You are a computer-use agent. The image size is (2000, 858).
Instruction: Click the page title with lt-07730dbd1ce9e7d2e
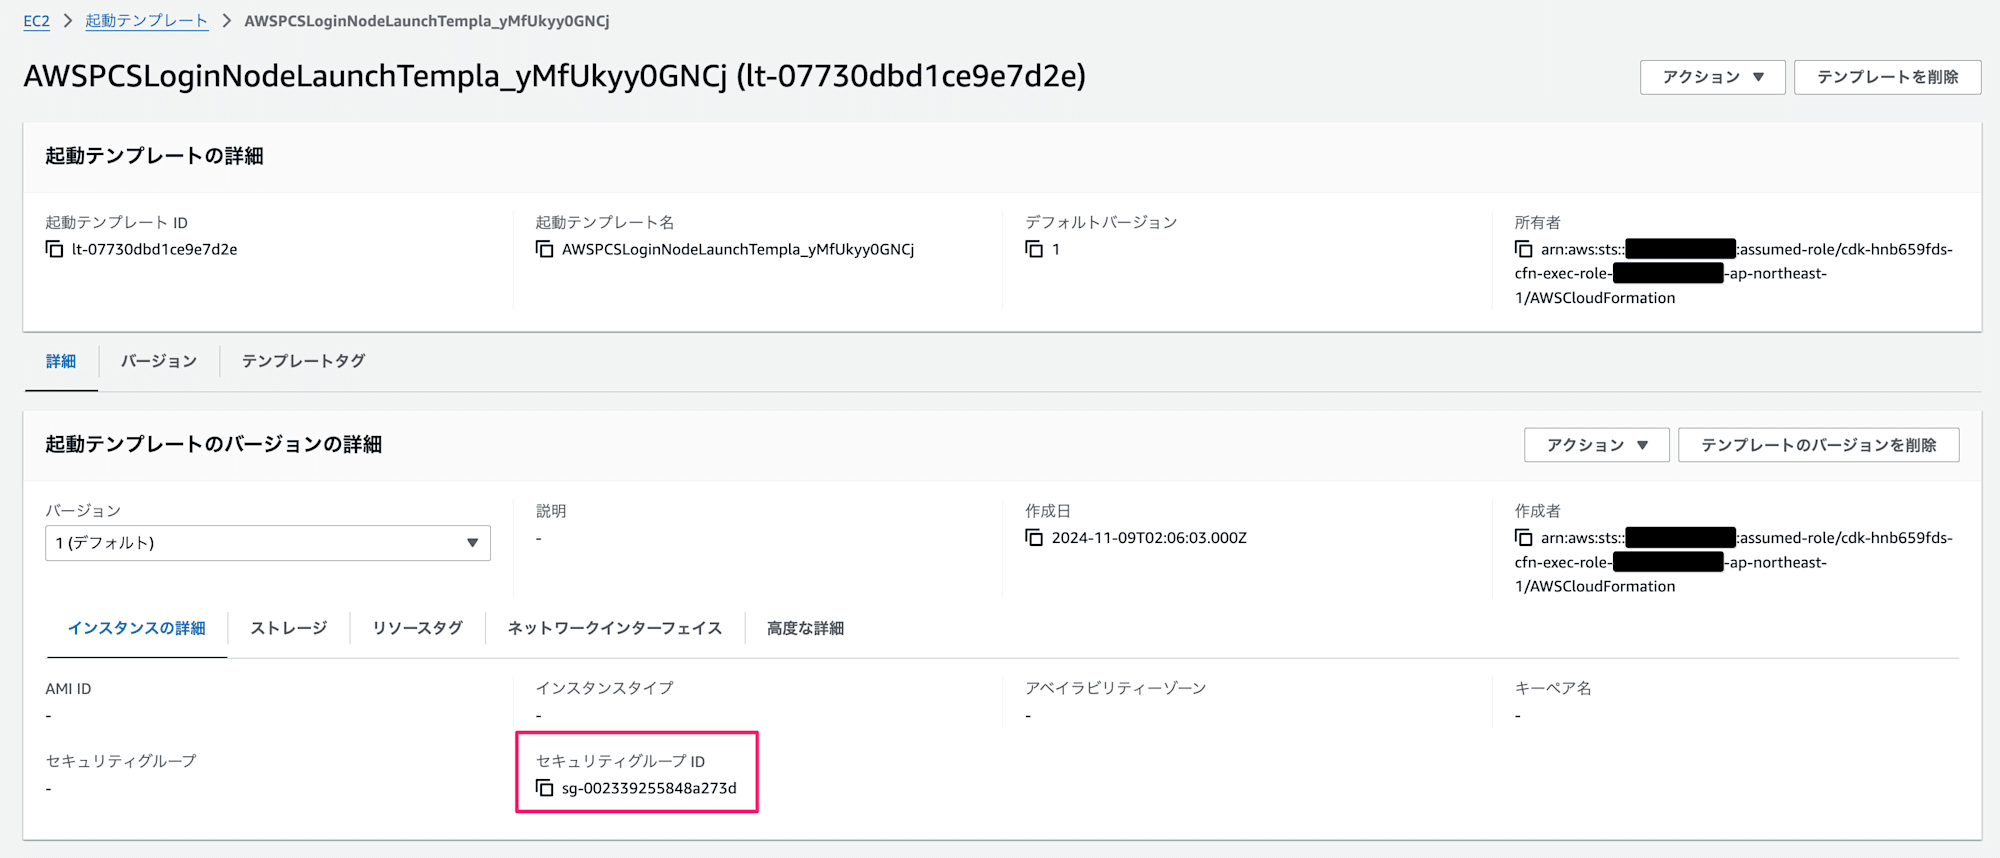[555, 76]
